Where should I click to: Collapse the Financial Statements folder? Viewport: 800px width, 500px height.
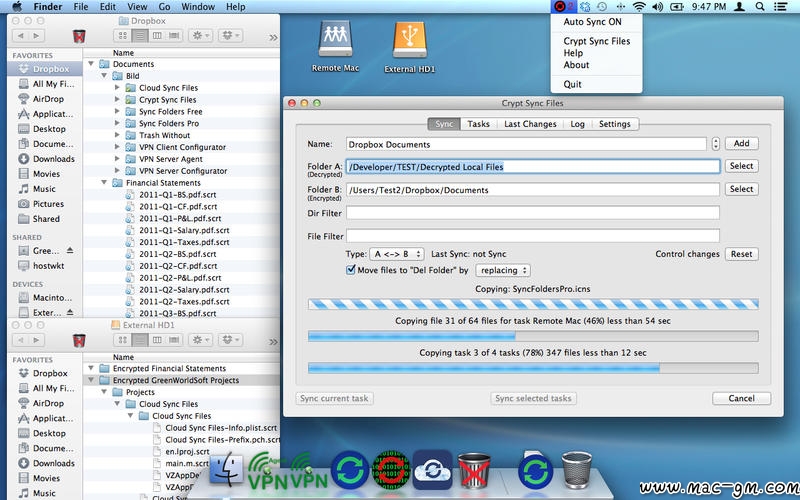[x=104, y=183]
